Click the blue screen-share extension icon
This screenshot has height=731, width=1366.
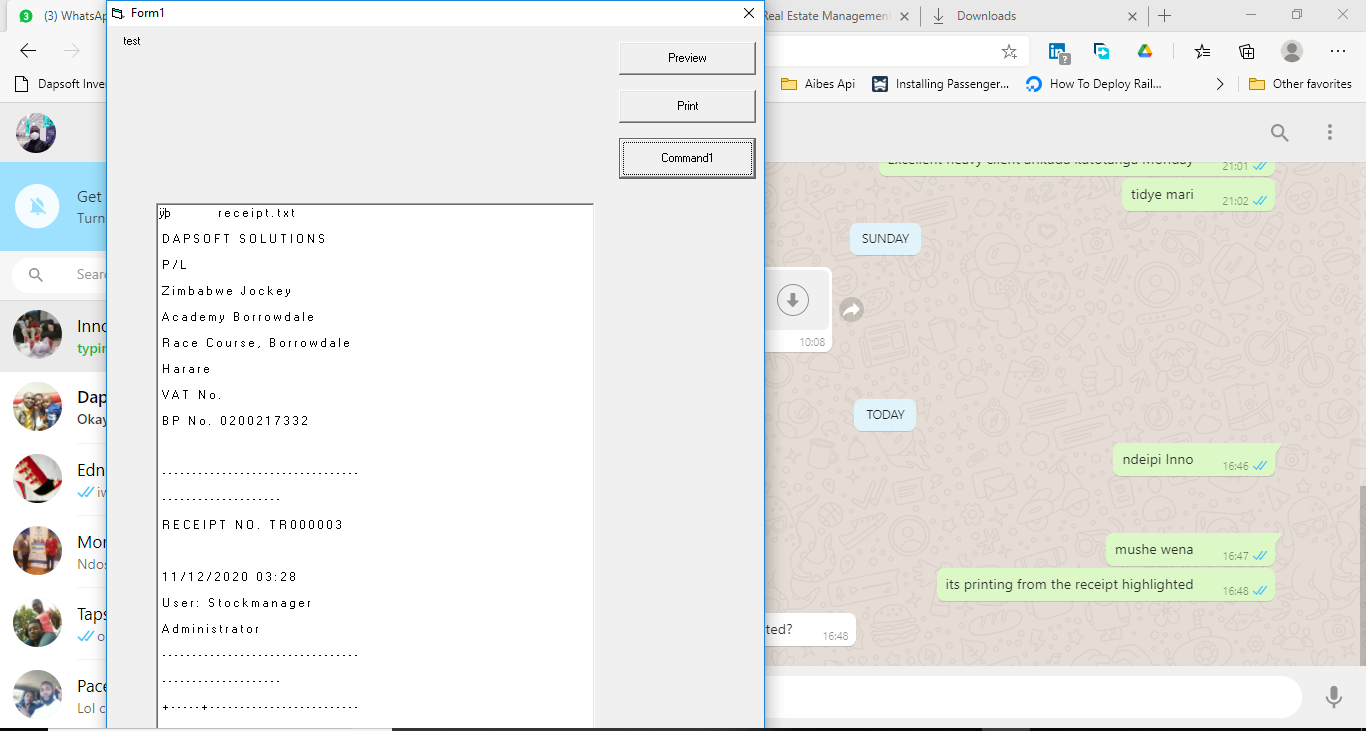click(1102, 51)
